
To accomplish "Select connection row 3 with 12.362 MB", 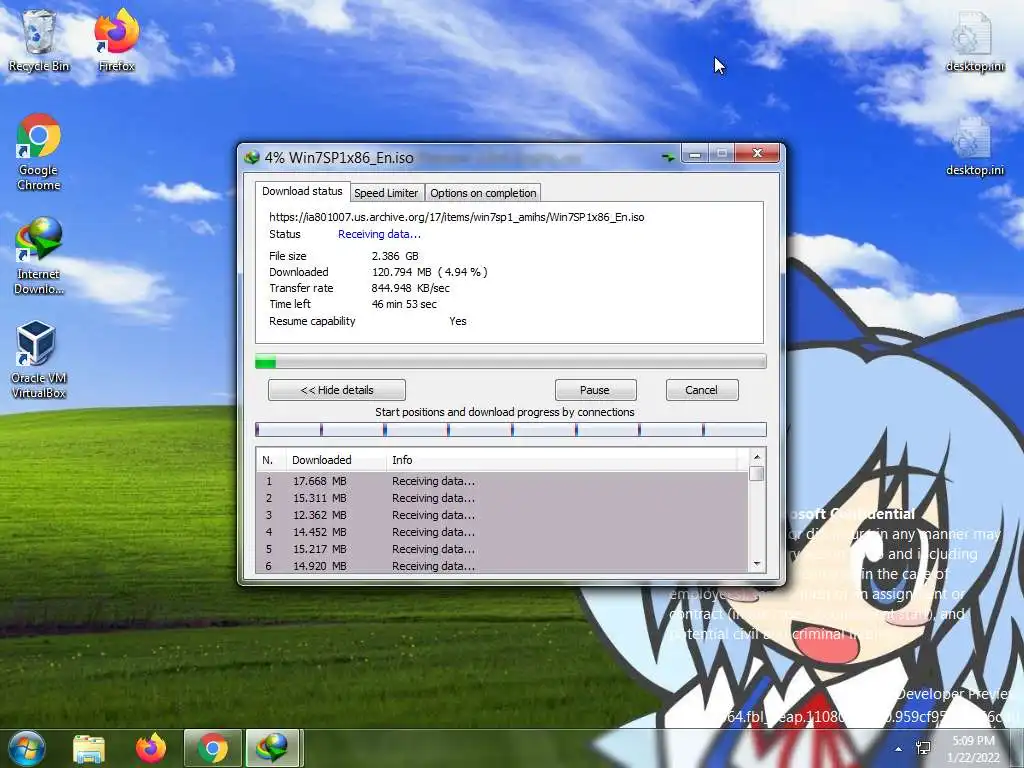I will pyautogui.click(x=502, y=515).
